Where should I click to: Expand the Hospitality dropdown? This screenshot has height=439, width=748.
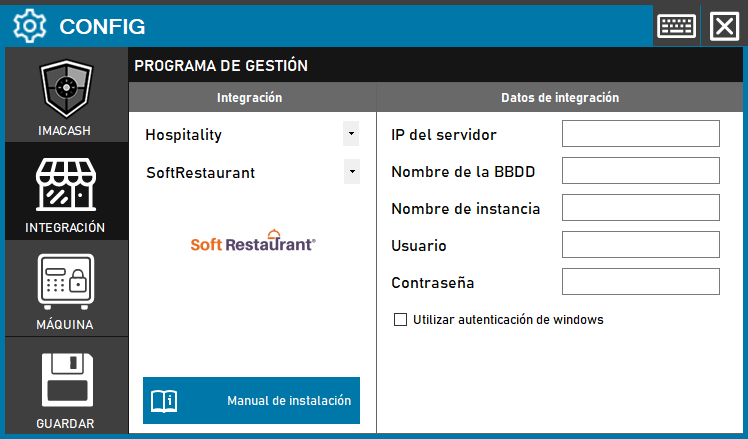pyautogui.click(x=350, y=133)
